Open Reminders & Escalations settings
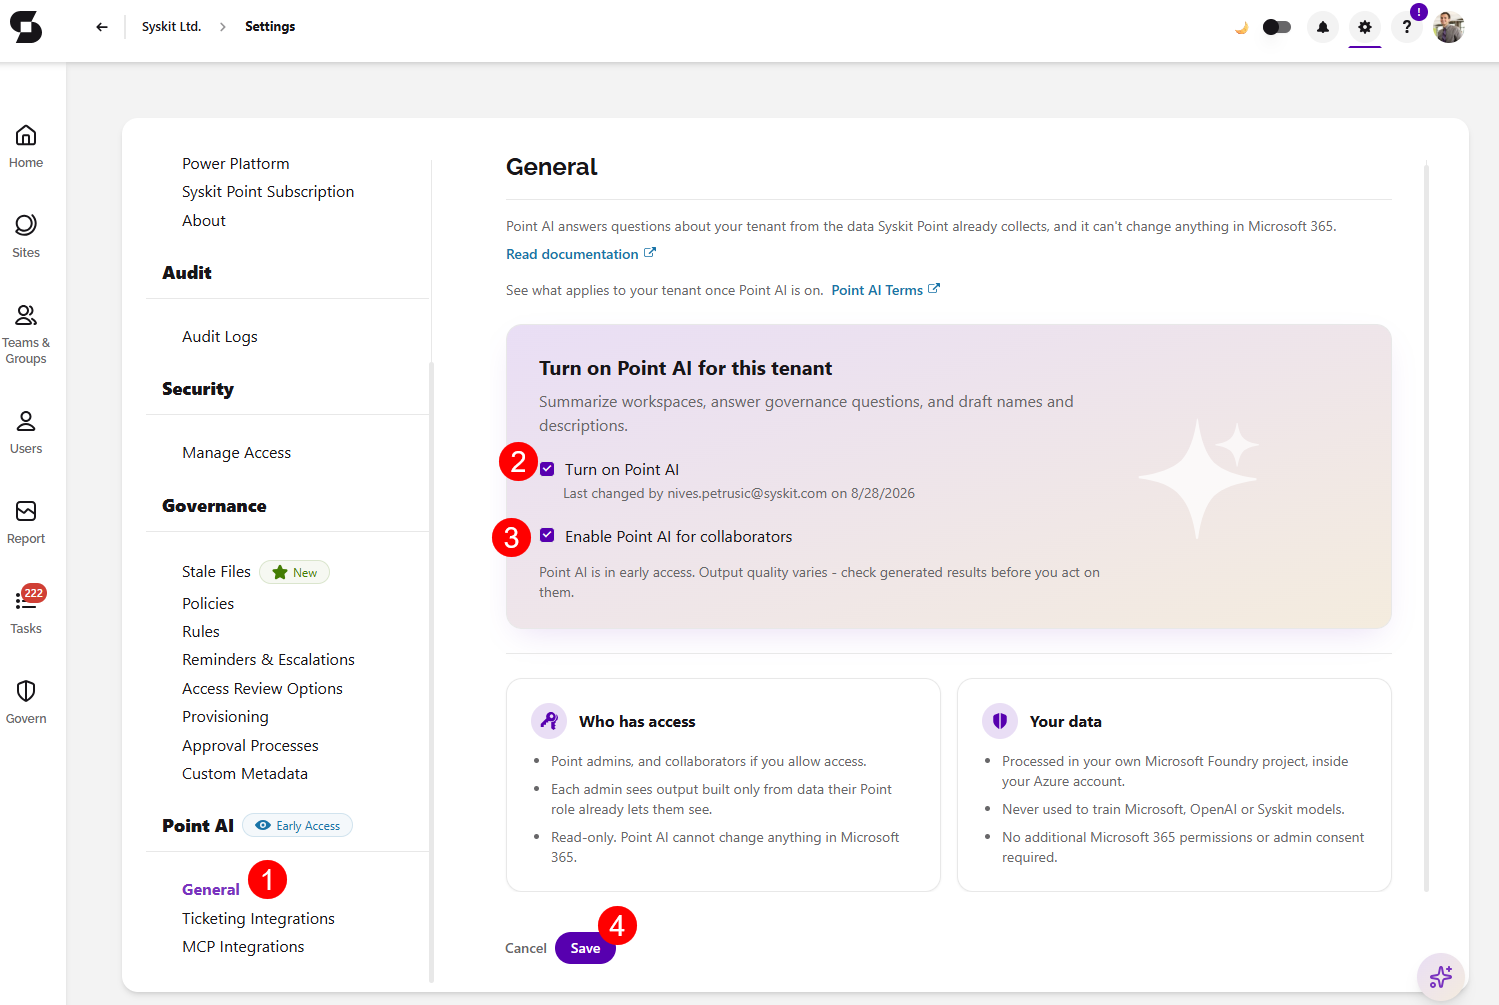Viewport: 1499px width, 1005px height. click(268, 660)
